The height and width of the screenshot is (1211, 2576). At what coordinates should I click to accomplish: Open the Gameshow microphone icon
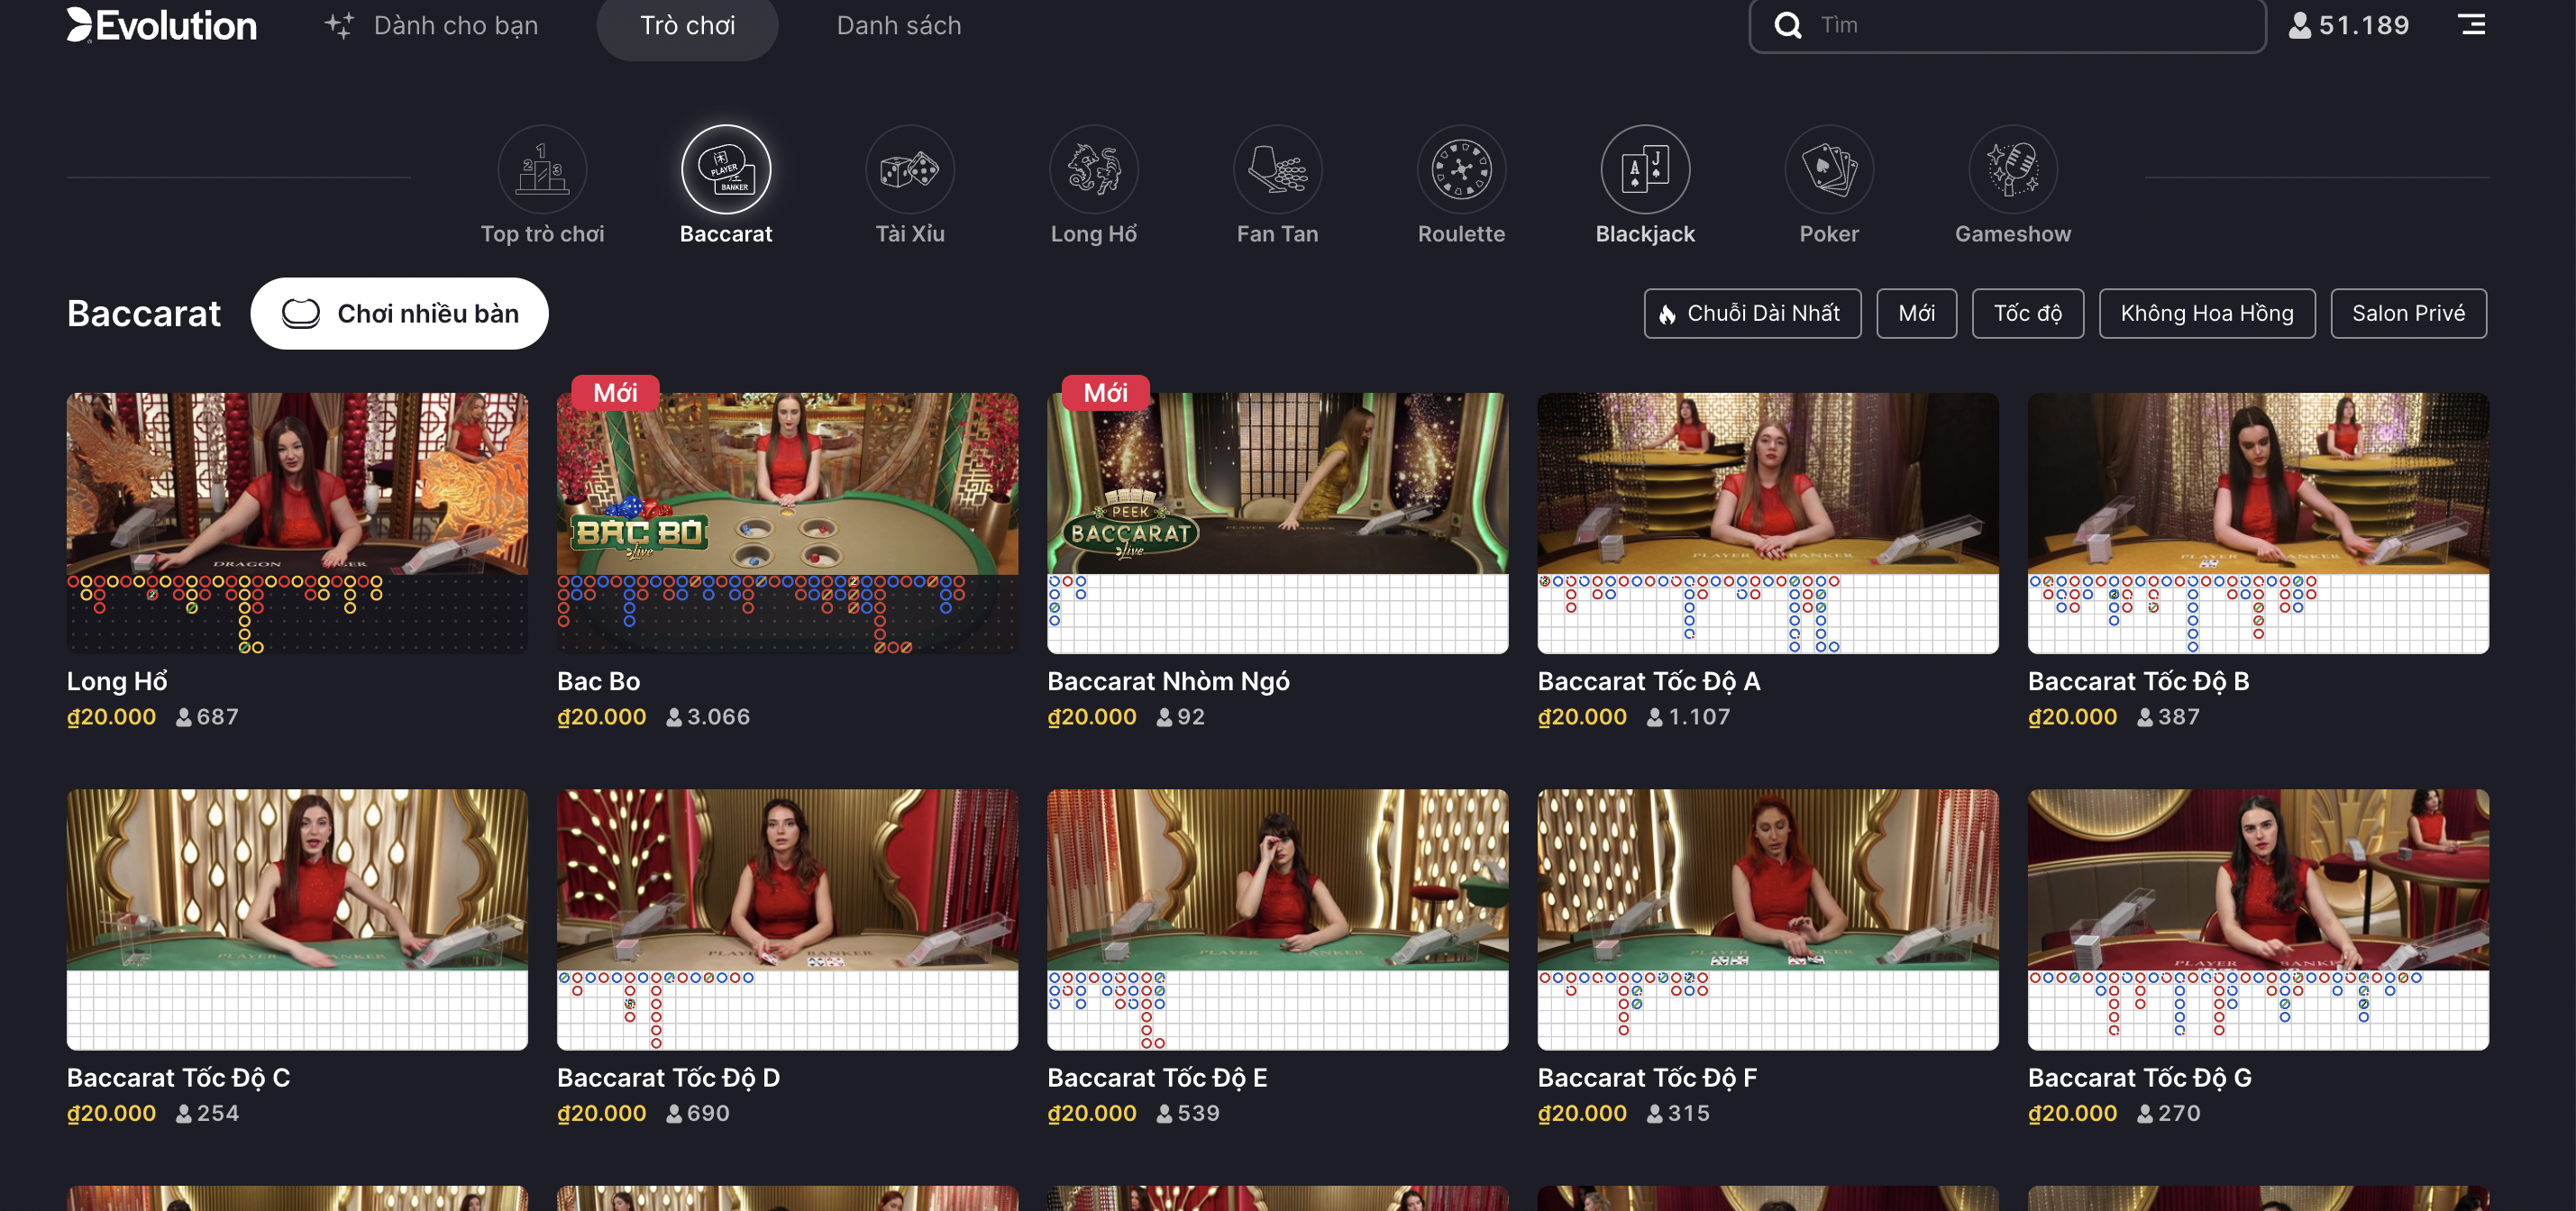2013,169
